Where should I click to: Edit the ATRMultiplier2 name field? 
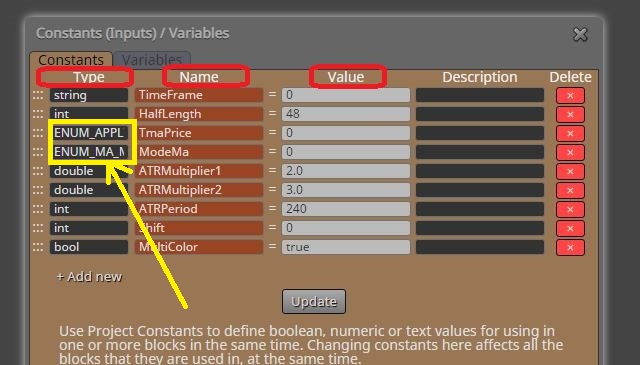click(x=199, y=190)
